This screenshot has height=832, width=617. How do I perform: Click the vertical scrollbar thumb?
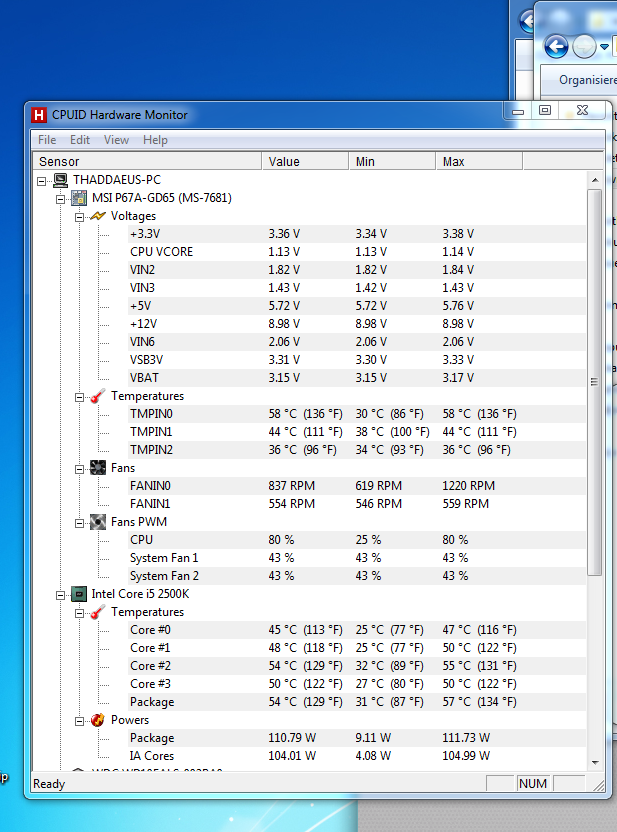(x=595, y=382)
